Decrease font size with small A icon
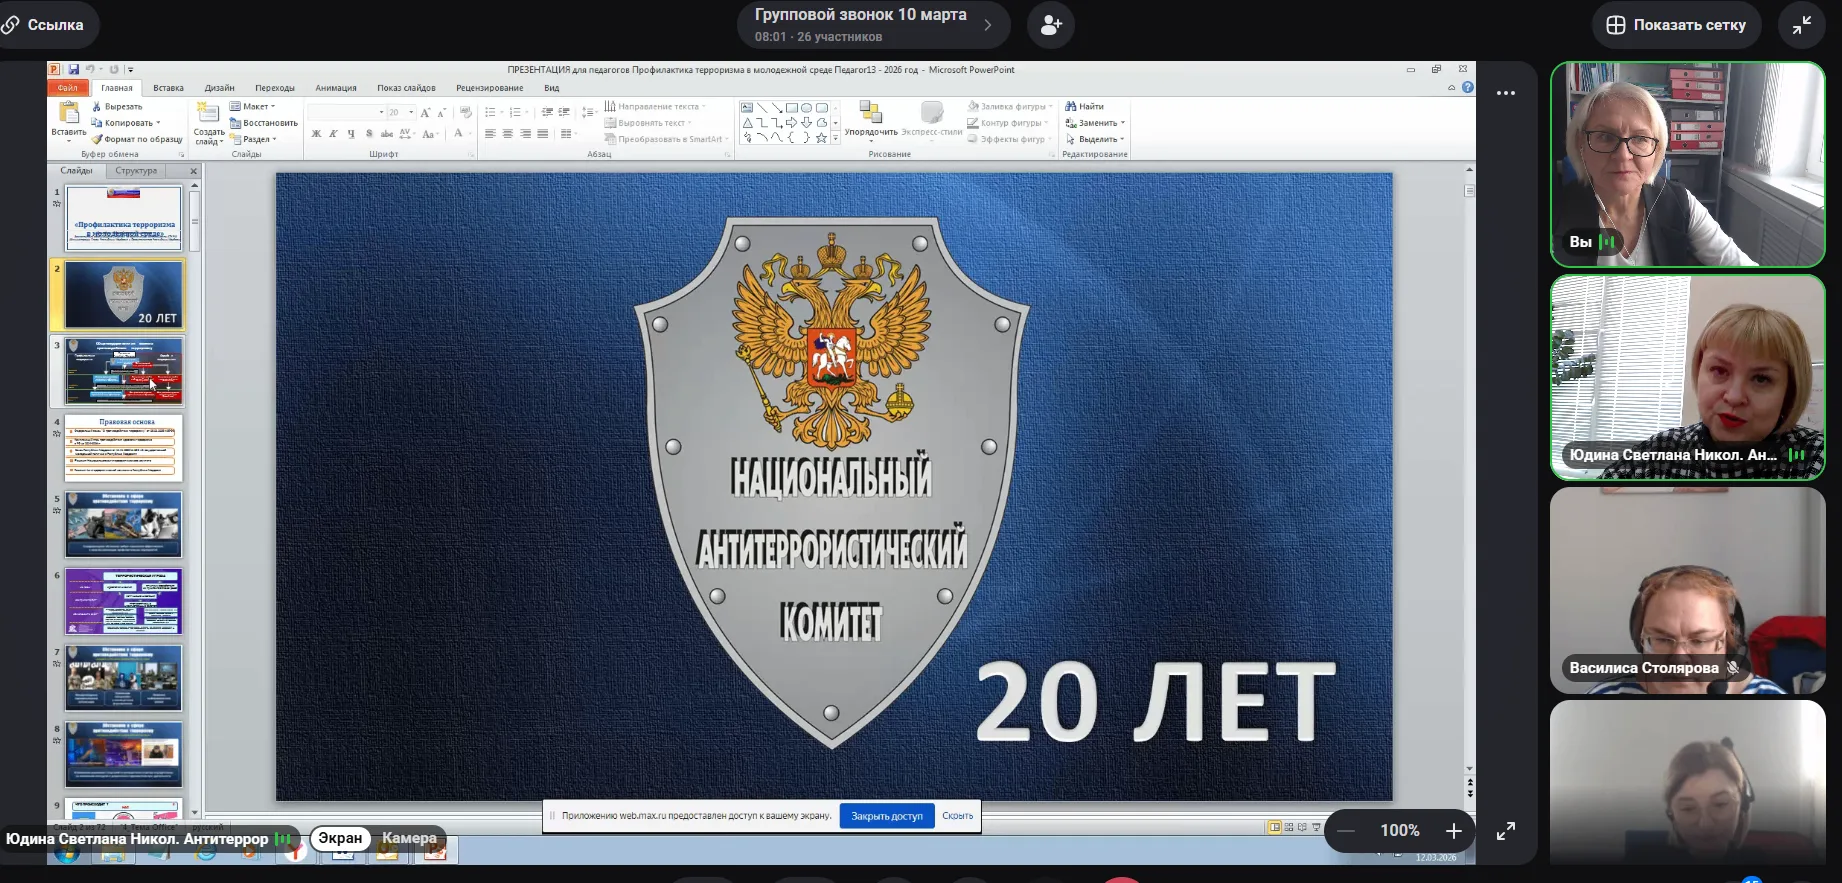The height and width of the screenshot is (883, 1842). click(x=441, y=112)
